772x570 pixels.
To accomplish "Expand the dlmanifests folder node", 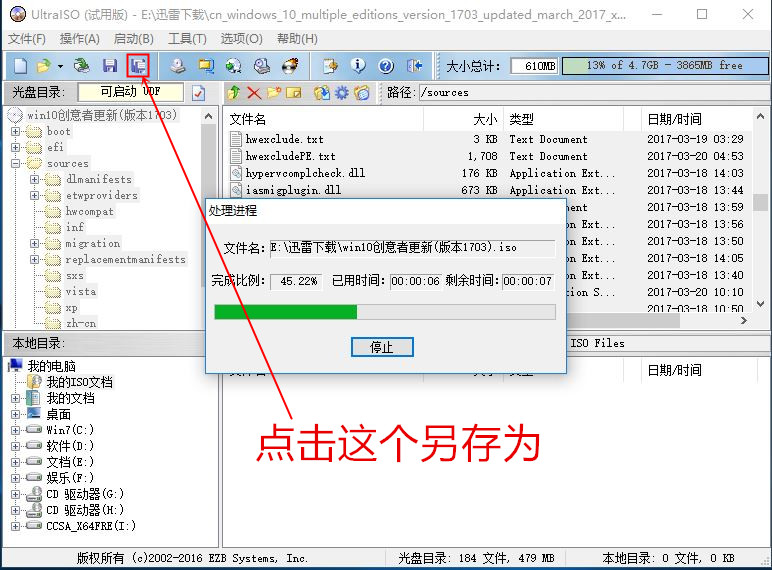I will [x=34, y=179].
